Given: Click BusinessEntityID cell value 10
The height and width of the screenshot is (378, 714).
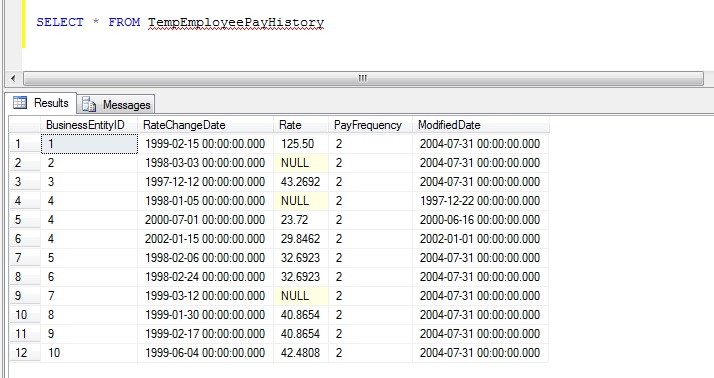Looking at the screenshot, I should point(89,352).
